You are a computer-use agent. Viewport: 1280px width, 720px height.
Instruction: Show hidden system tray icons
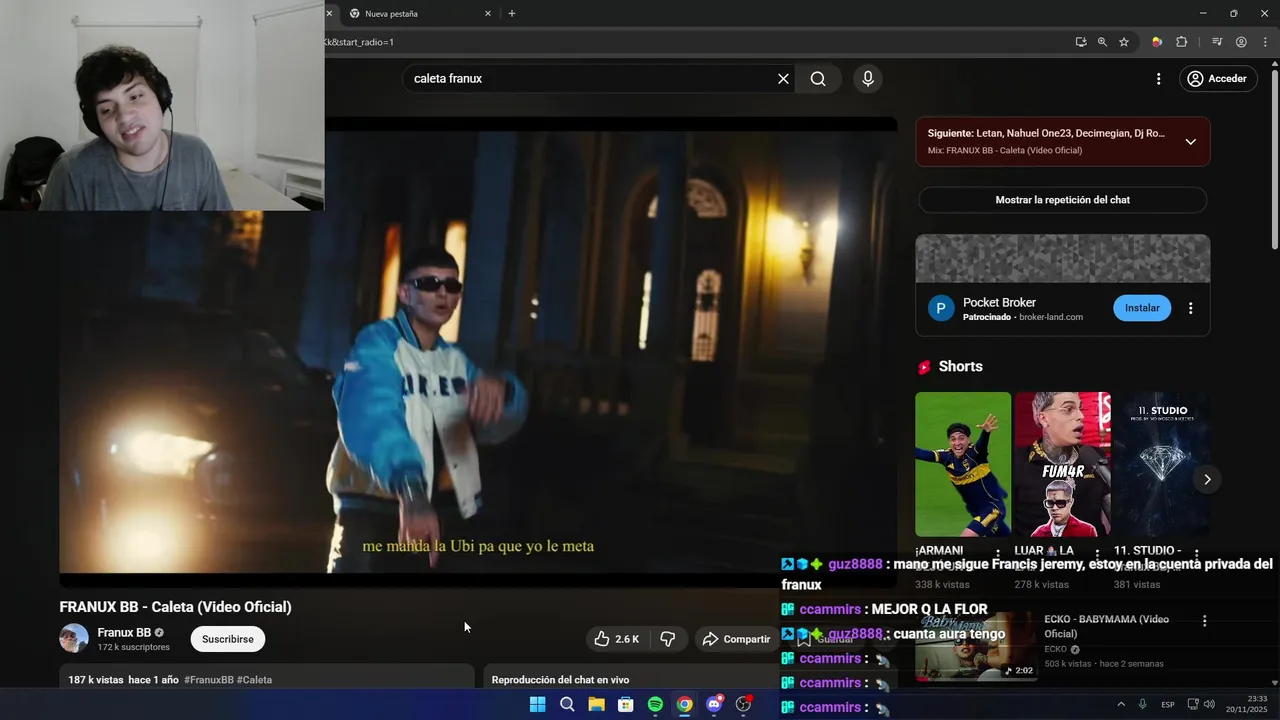(1121, 704)
